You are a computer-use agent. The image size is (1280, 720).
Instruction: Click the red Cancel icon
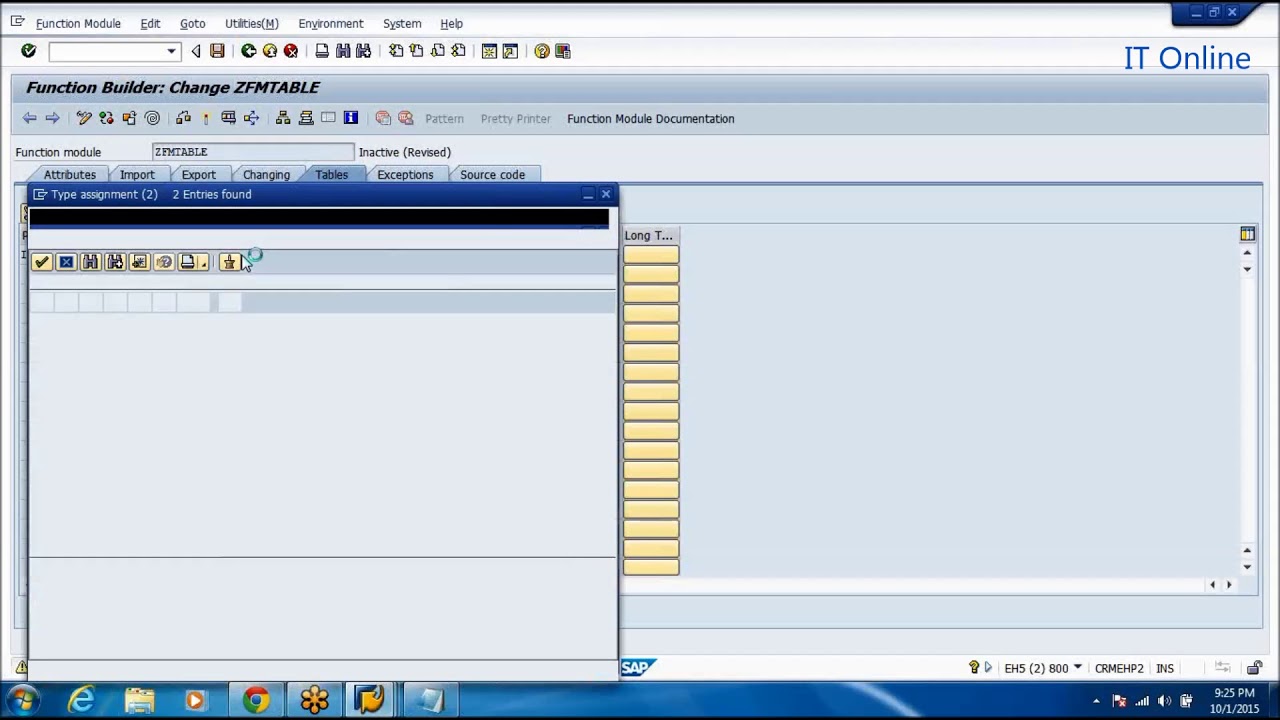(291, 51)
